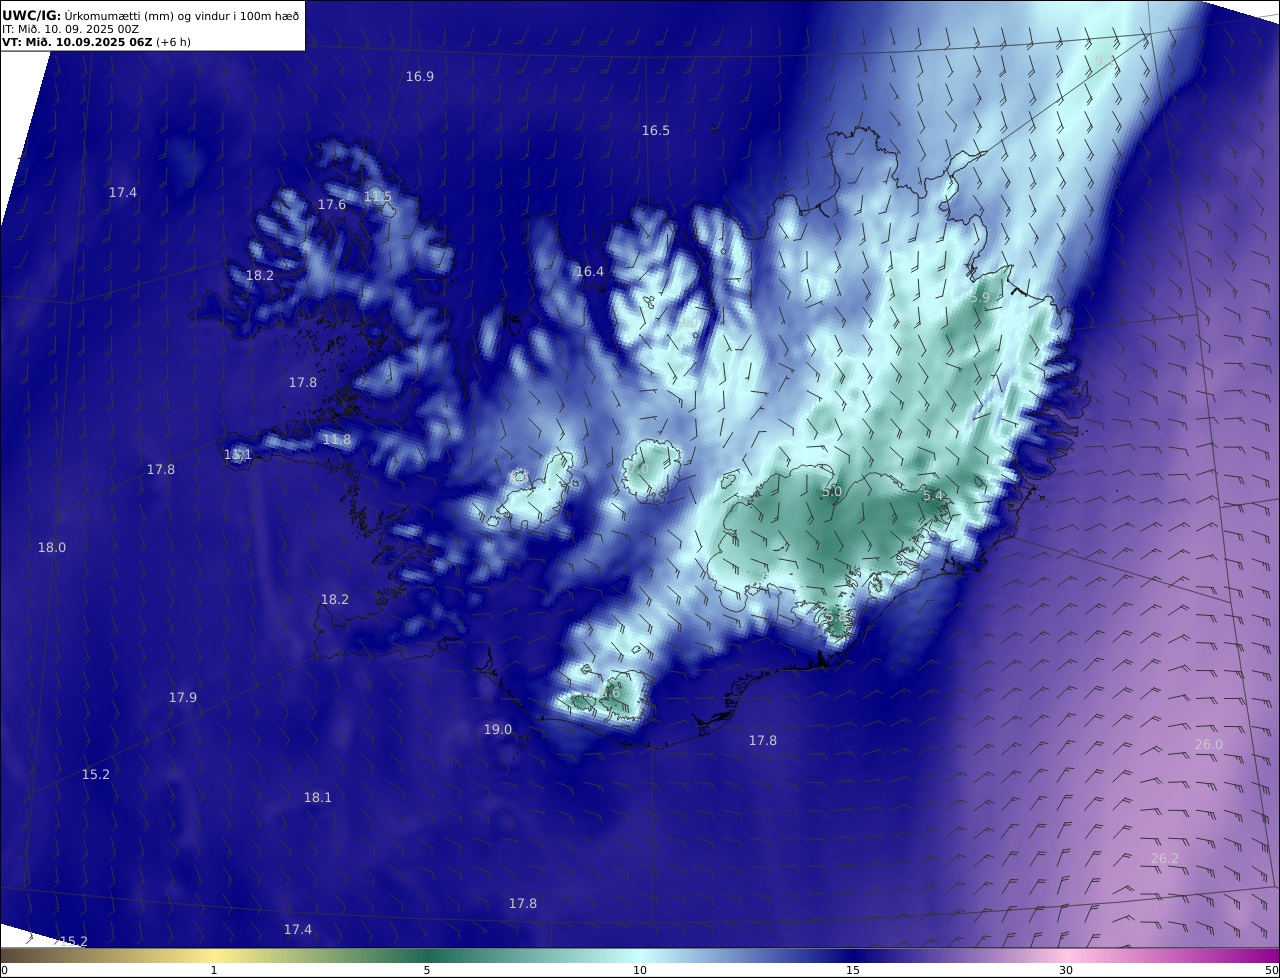Click the 16.5 map value
Image resolution: width=1280 pixels, height=978 pixels.
point(655,131)
